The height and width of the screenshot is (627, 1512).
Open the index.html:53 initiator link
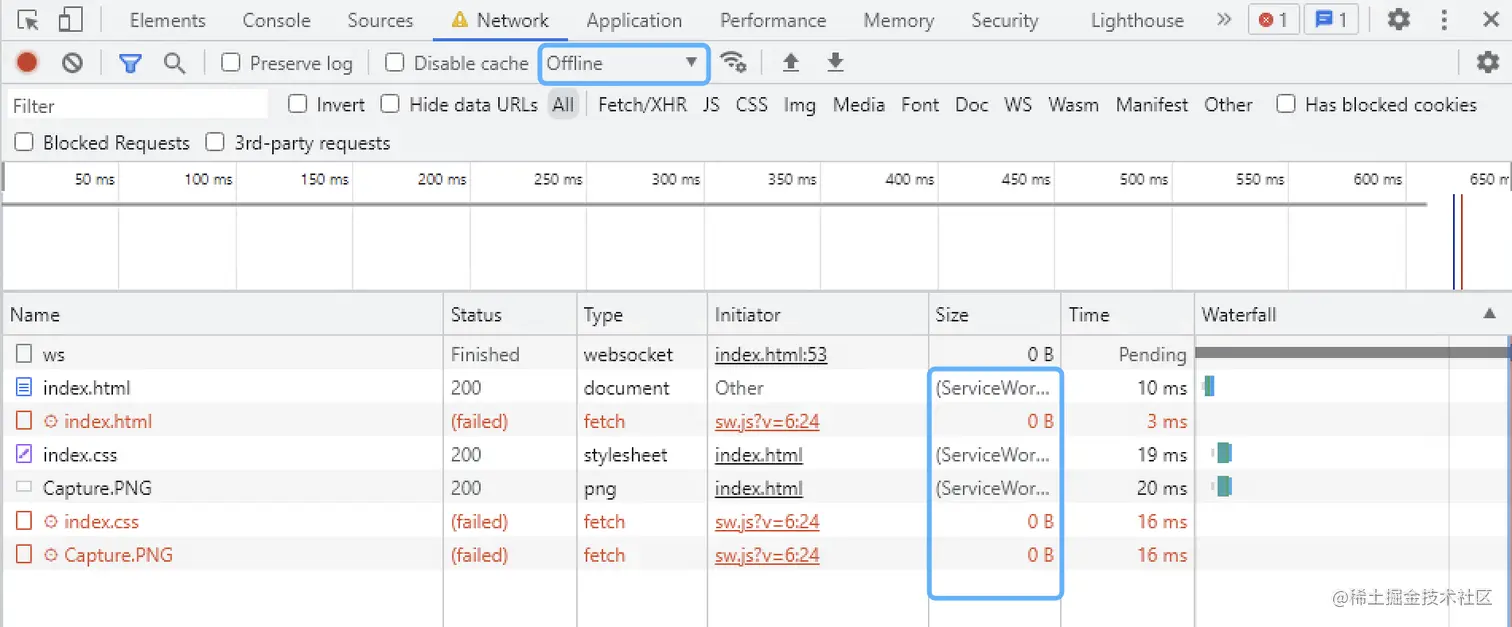(x=770, y=354)
